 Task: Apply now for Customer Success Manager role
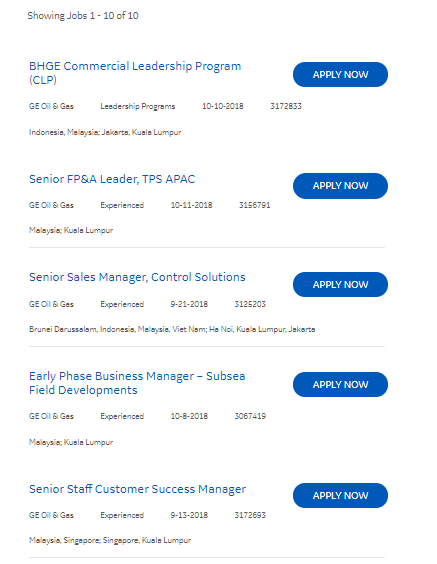coord(340,495)
